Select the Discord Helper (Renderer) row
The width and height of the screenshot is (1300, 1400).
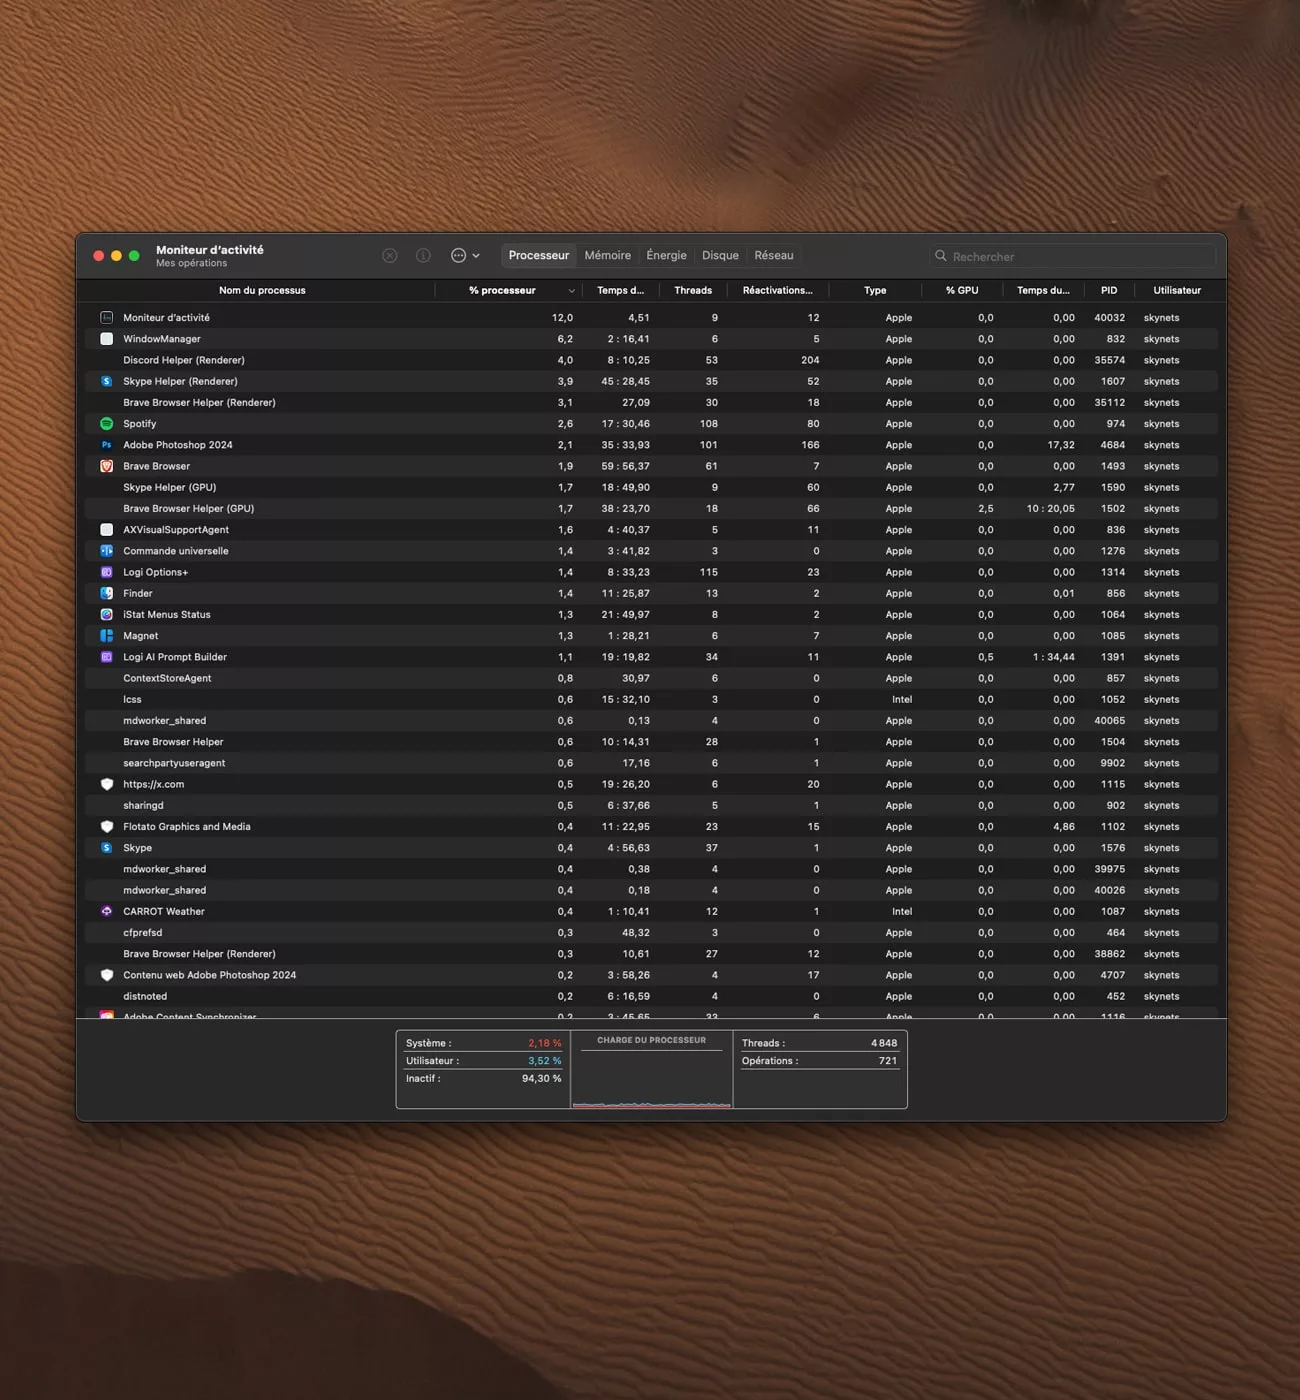point(651,360)
